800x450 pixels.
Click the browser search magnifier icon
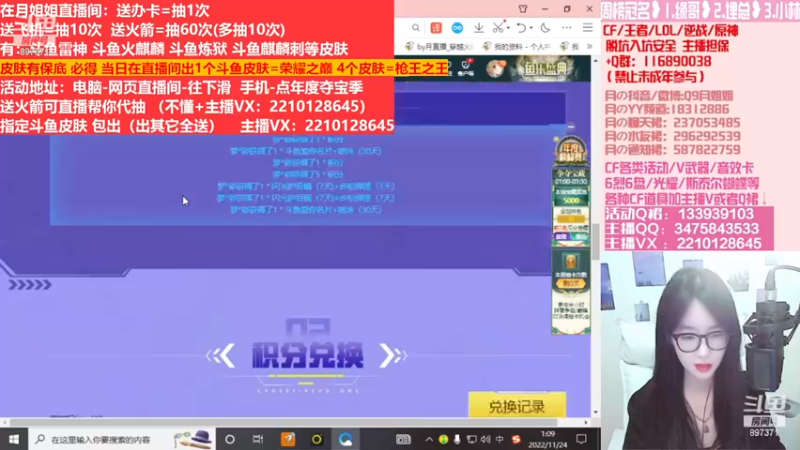pos(416,28)
